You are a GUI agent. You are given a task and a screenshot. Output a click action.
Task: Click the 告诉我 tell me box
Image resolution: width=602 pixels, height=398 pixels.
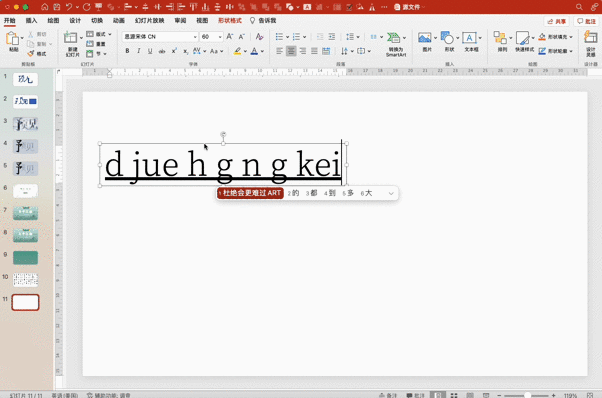(263, 21)
